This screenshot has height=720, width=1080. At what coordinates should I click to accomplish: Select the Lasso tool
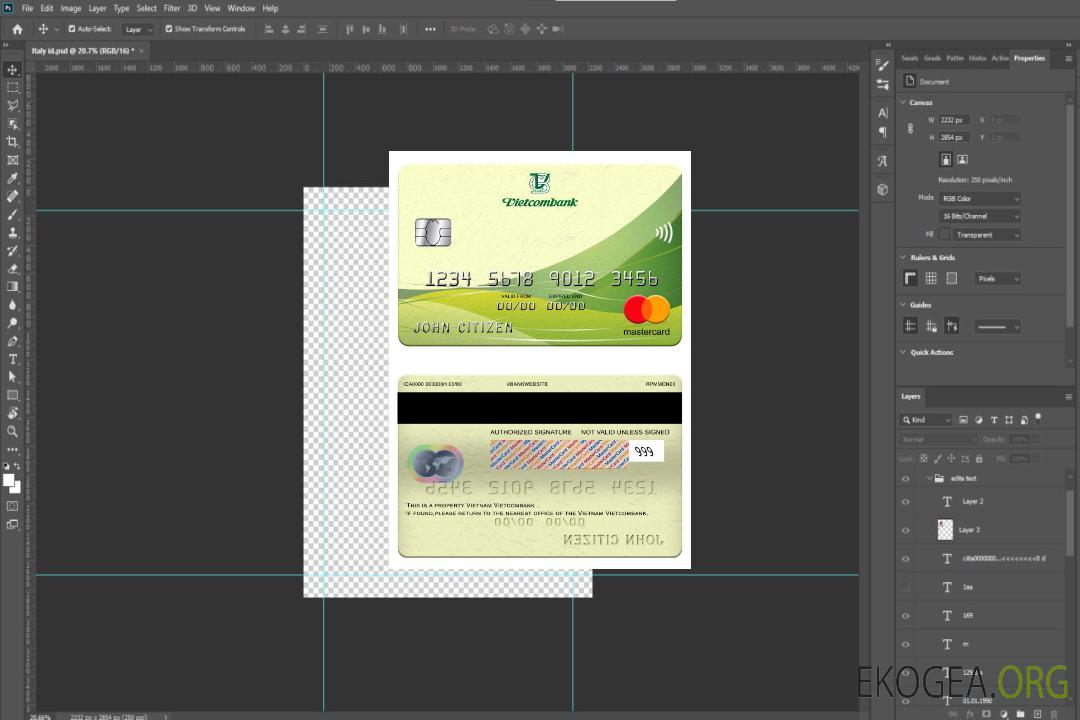12,105
